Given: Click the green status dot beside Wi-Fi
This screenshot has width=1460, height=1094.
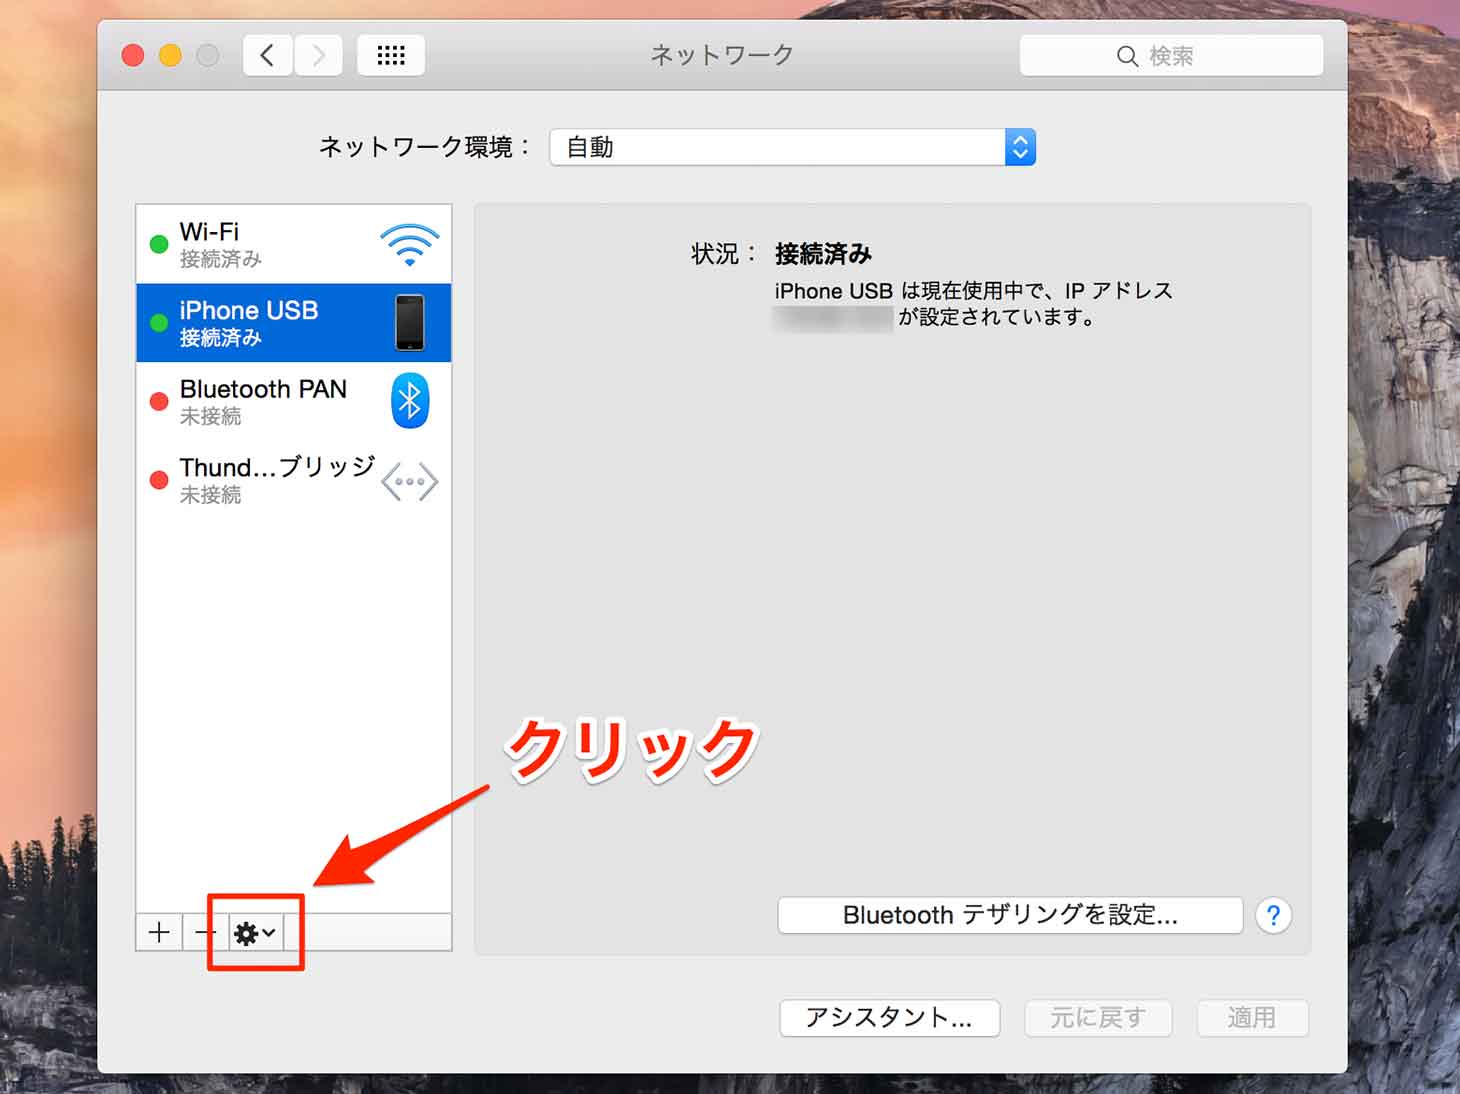Looking at the screenshot, I should pos(159,244).
